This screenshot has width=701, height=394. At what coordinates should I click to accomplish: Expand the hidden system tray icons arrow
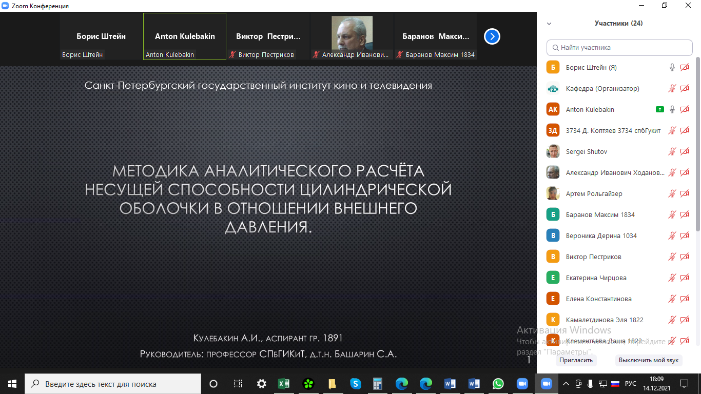[x=566, y=384]
